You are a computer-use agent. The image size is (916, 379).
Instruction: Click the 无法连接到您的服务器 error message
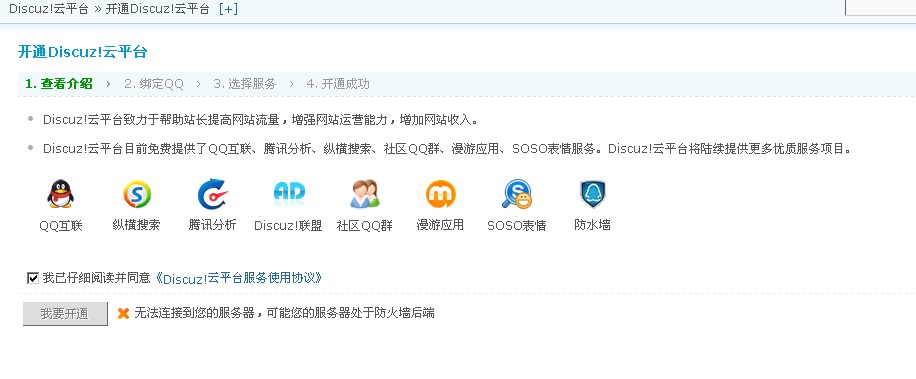click(284, 313)
